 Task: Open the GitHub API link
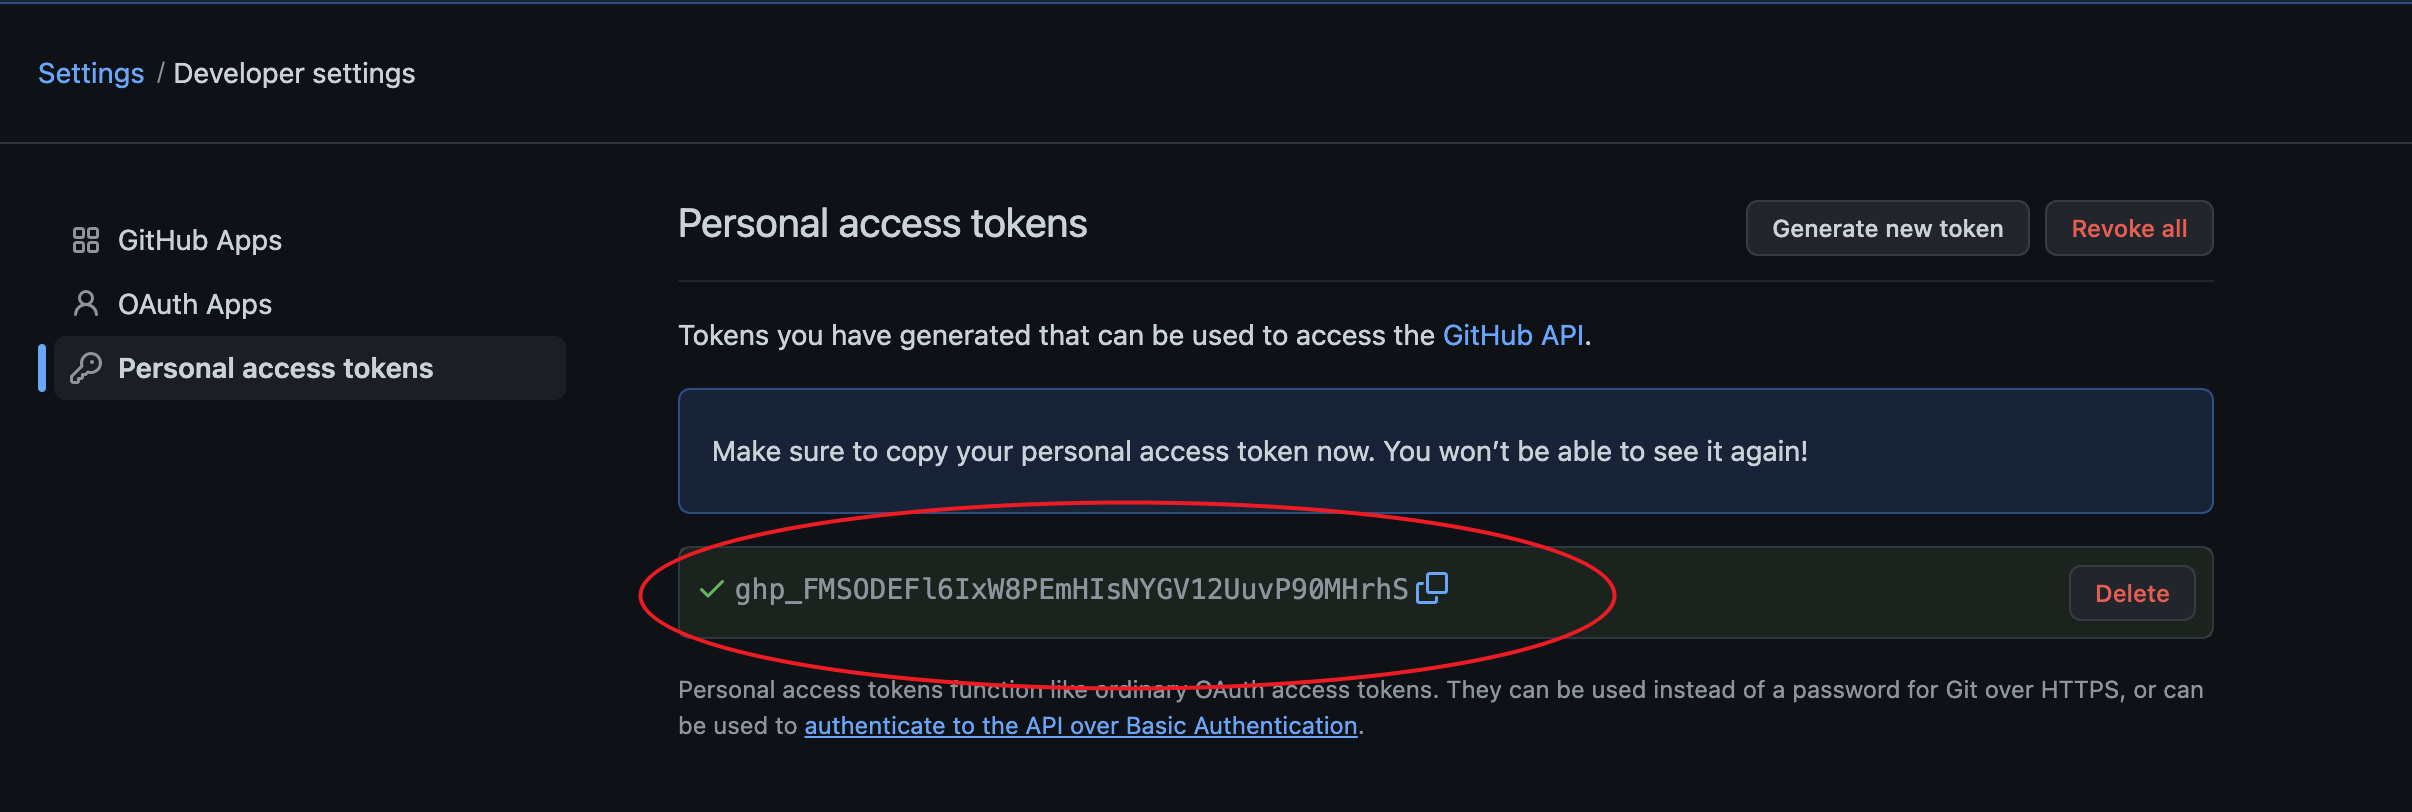(1513, 335)
